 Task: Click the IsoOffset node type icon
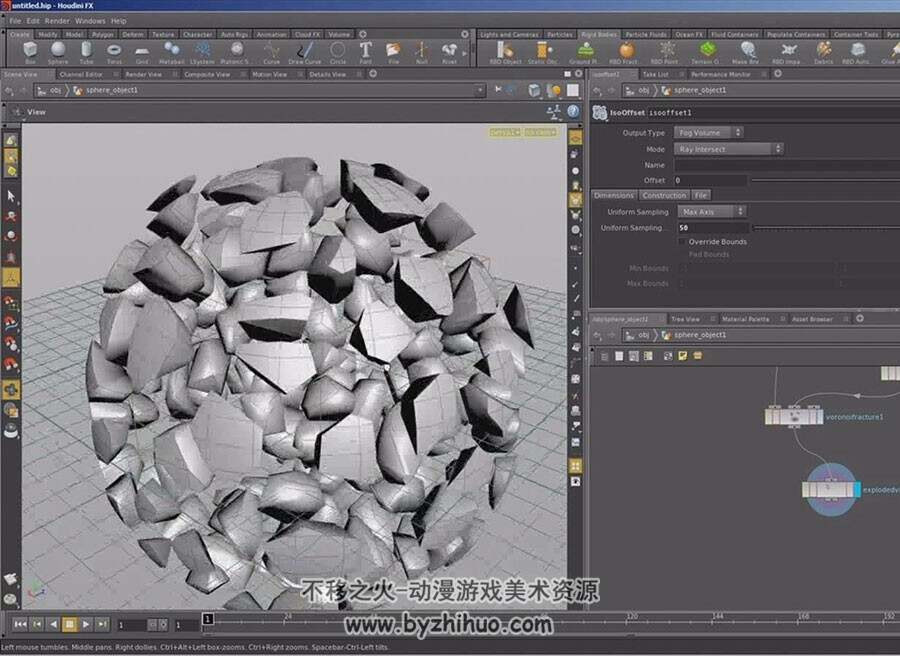pyautogui.click(x=599, y=112)
